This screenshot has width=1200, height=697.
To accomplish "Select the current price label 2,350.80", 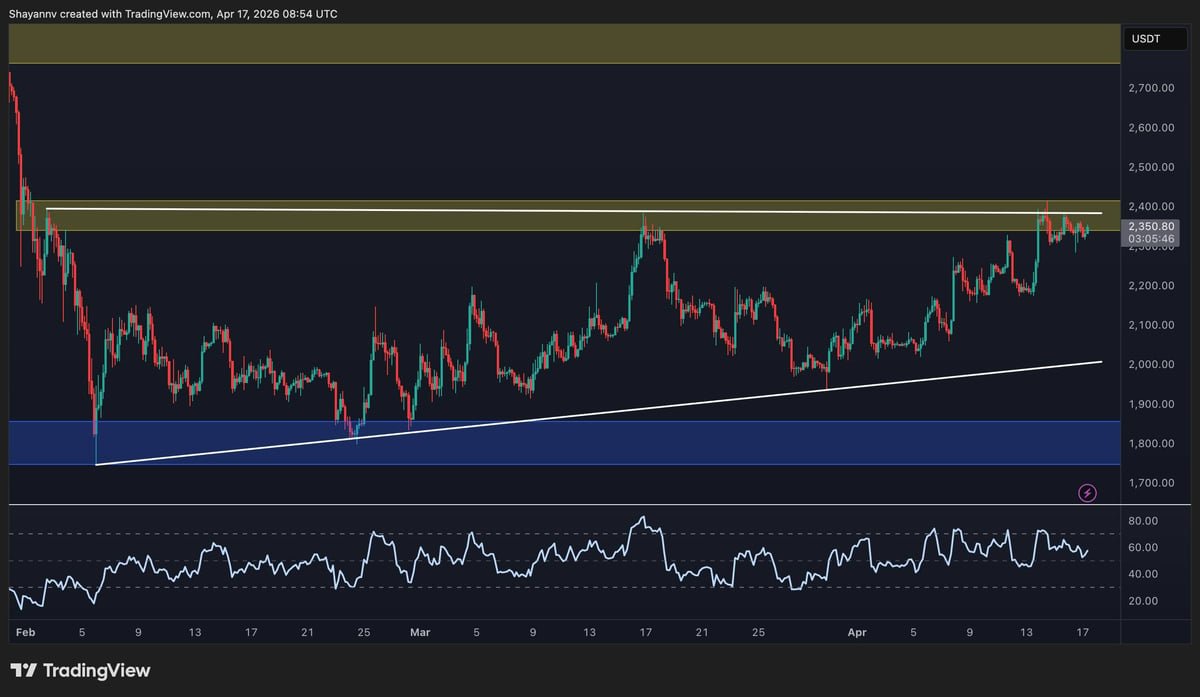I will click(x=1150, y=226).
